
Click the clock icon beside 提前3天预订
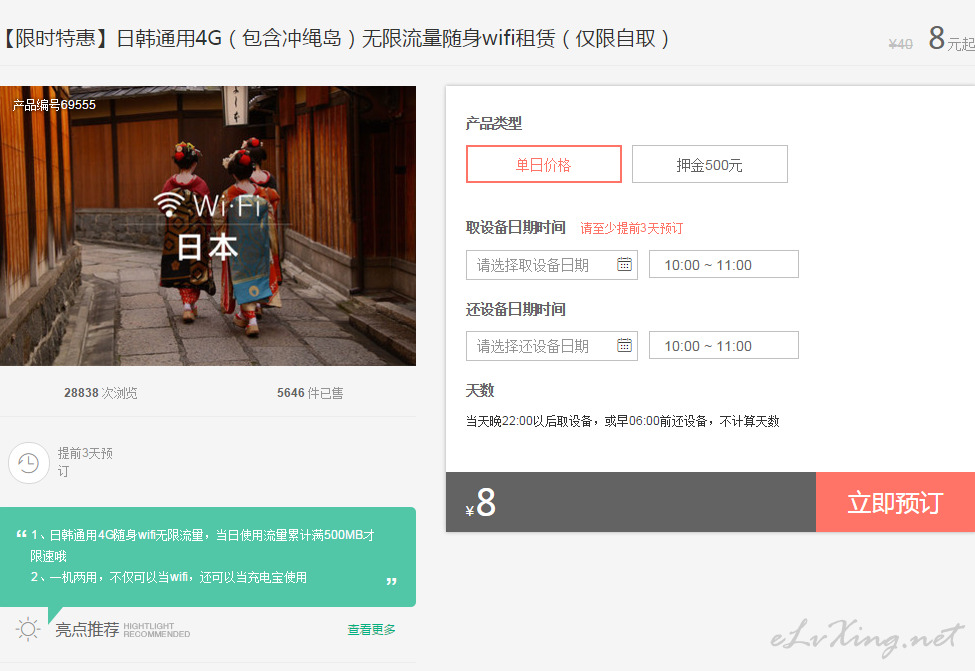click(29, 463)
